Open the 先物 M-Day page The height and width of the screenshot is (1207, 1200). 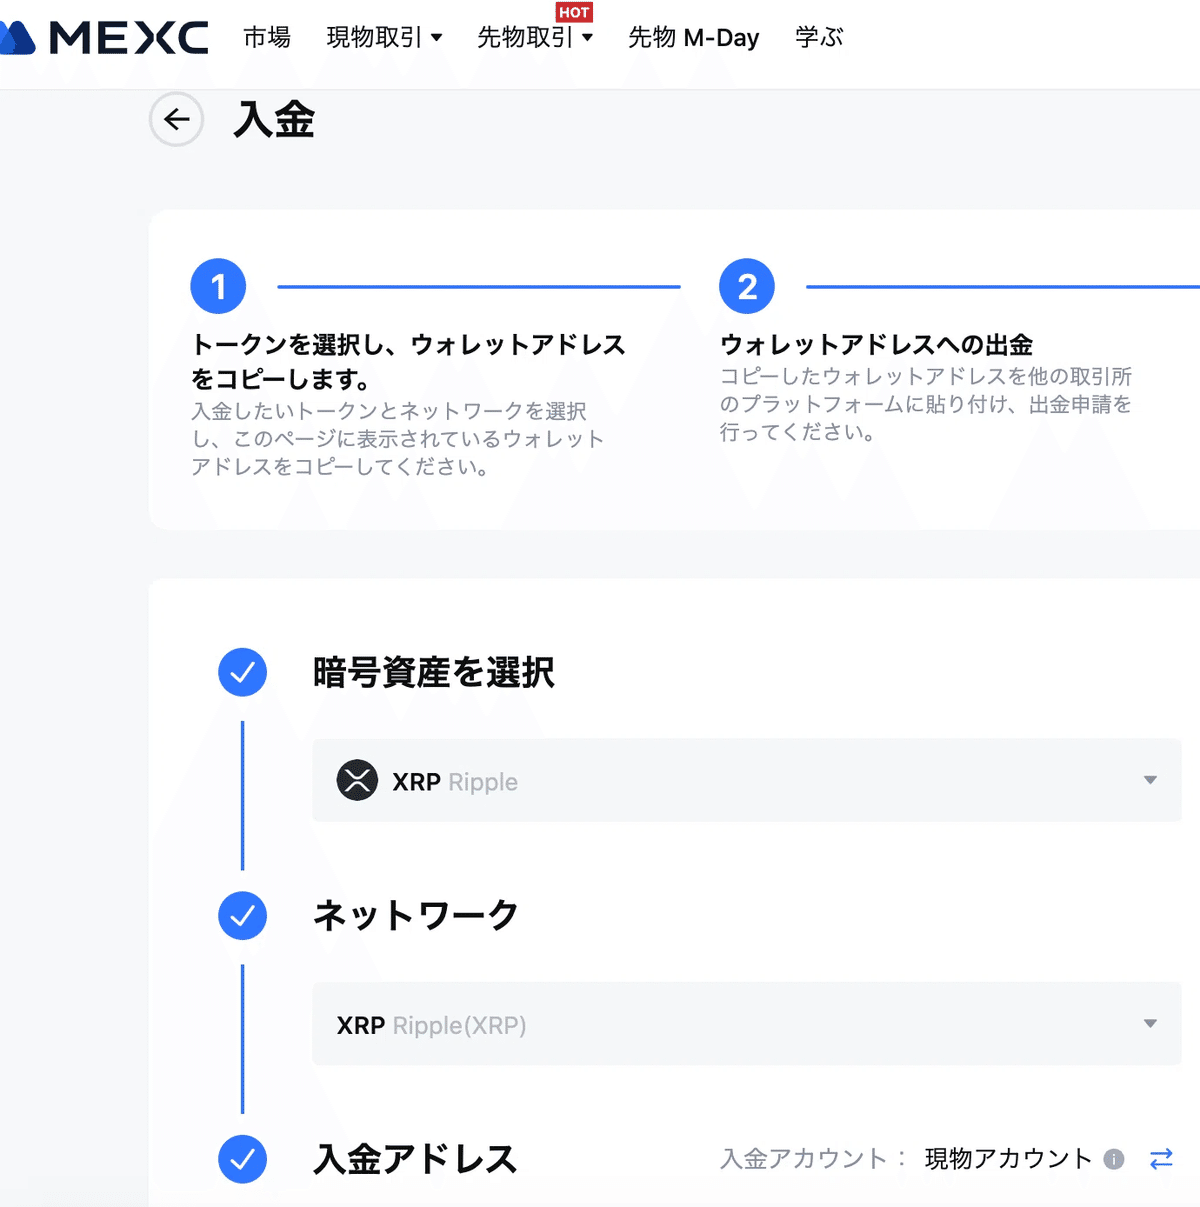click(692, 38)
